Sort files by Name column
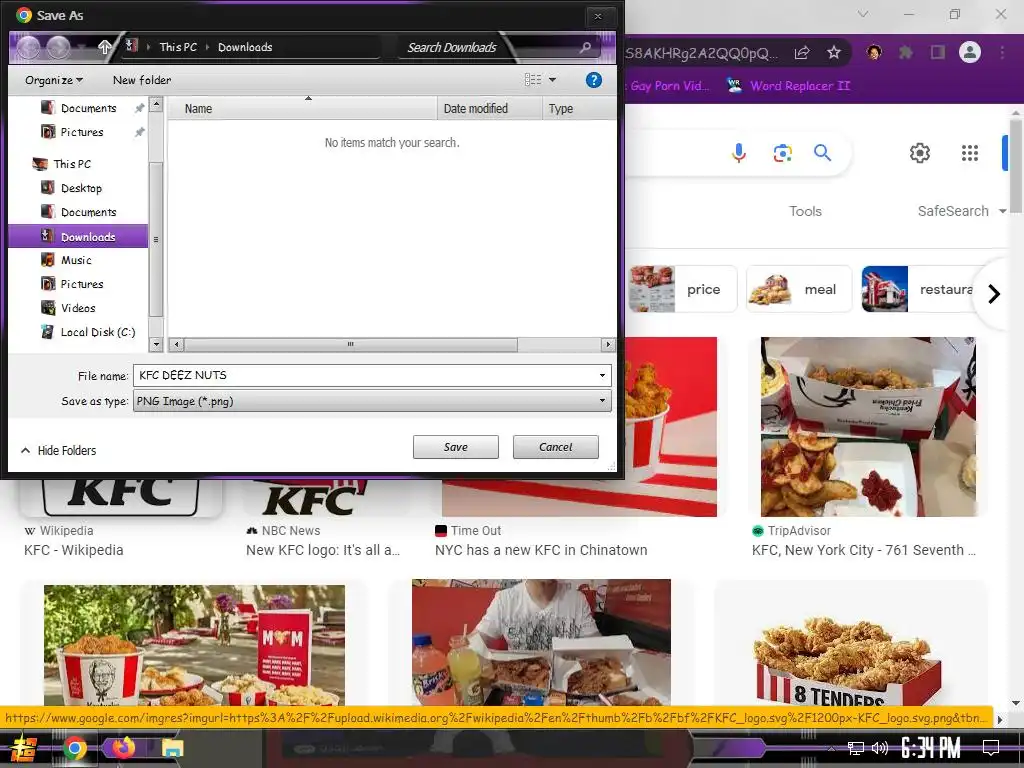The height and width of the screenshot is (768, 1024). click(x=302, y=108)
